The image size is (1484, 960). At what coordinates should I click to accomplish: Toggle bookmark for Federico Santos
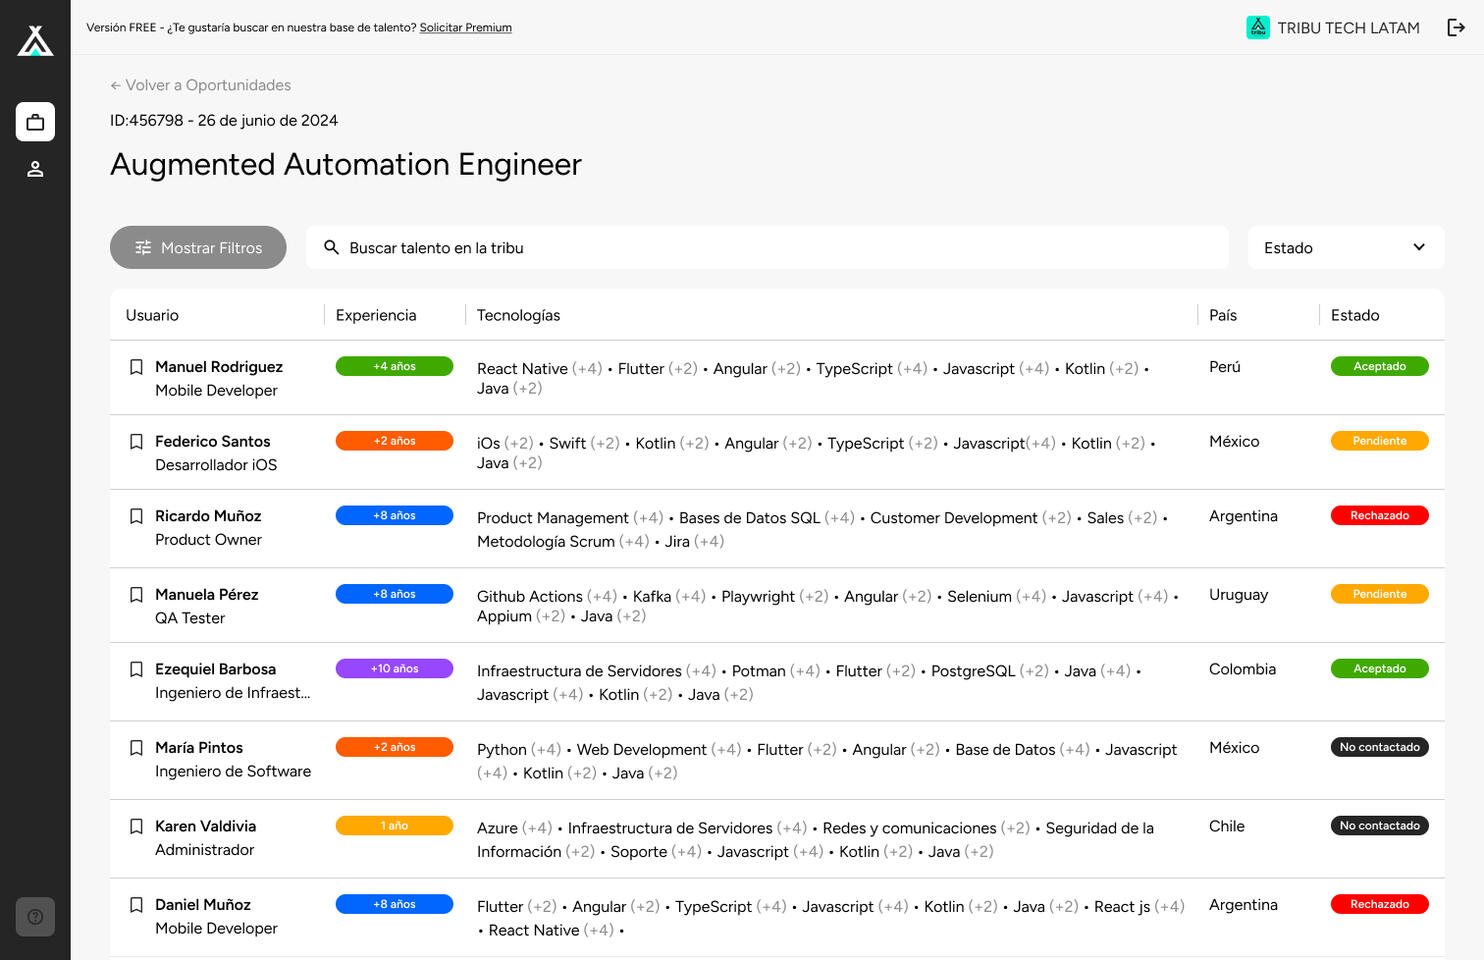137,441
